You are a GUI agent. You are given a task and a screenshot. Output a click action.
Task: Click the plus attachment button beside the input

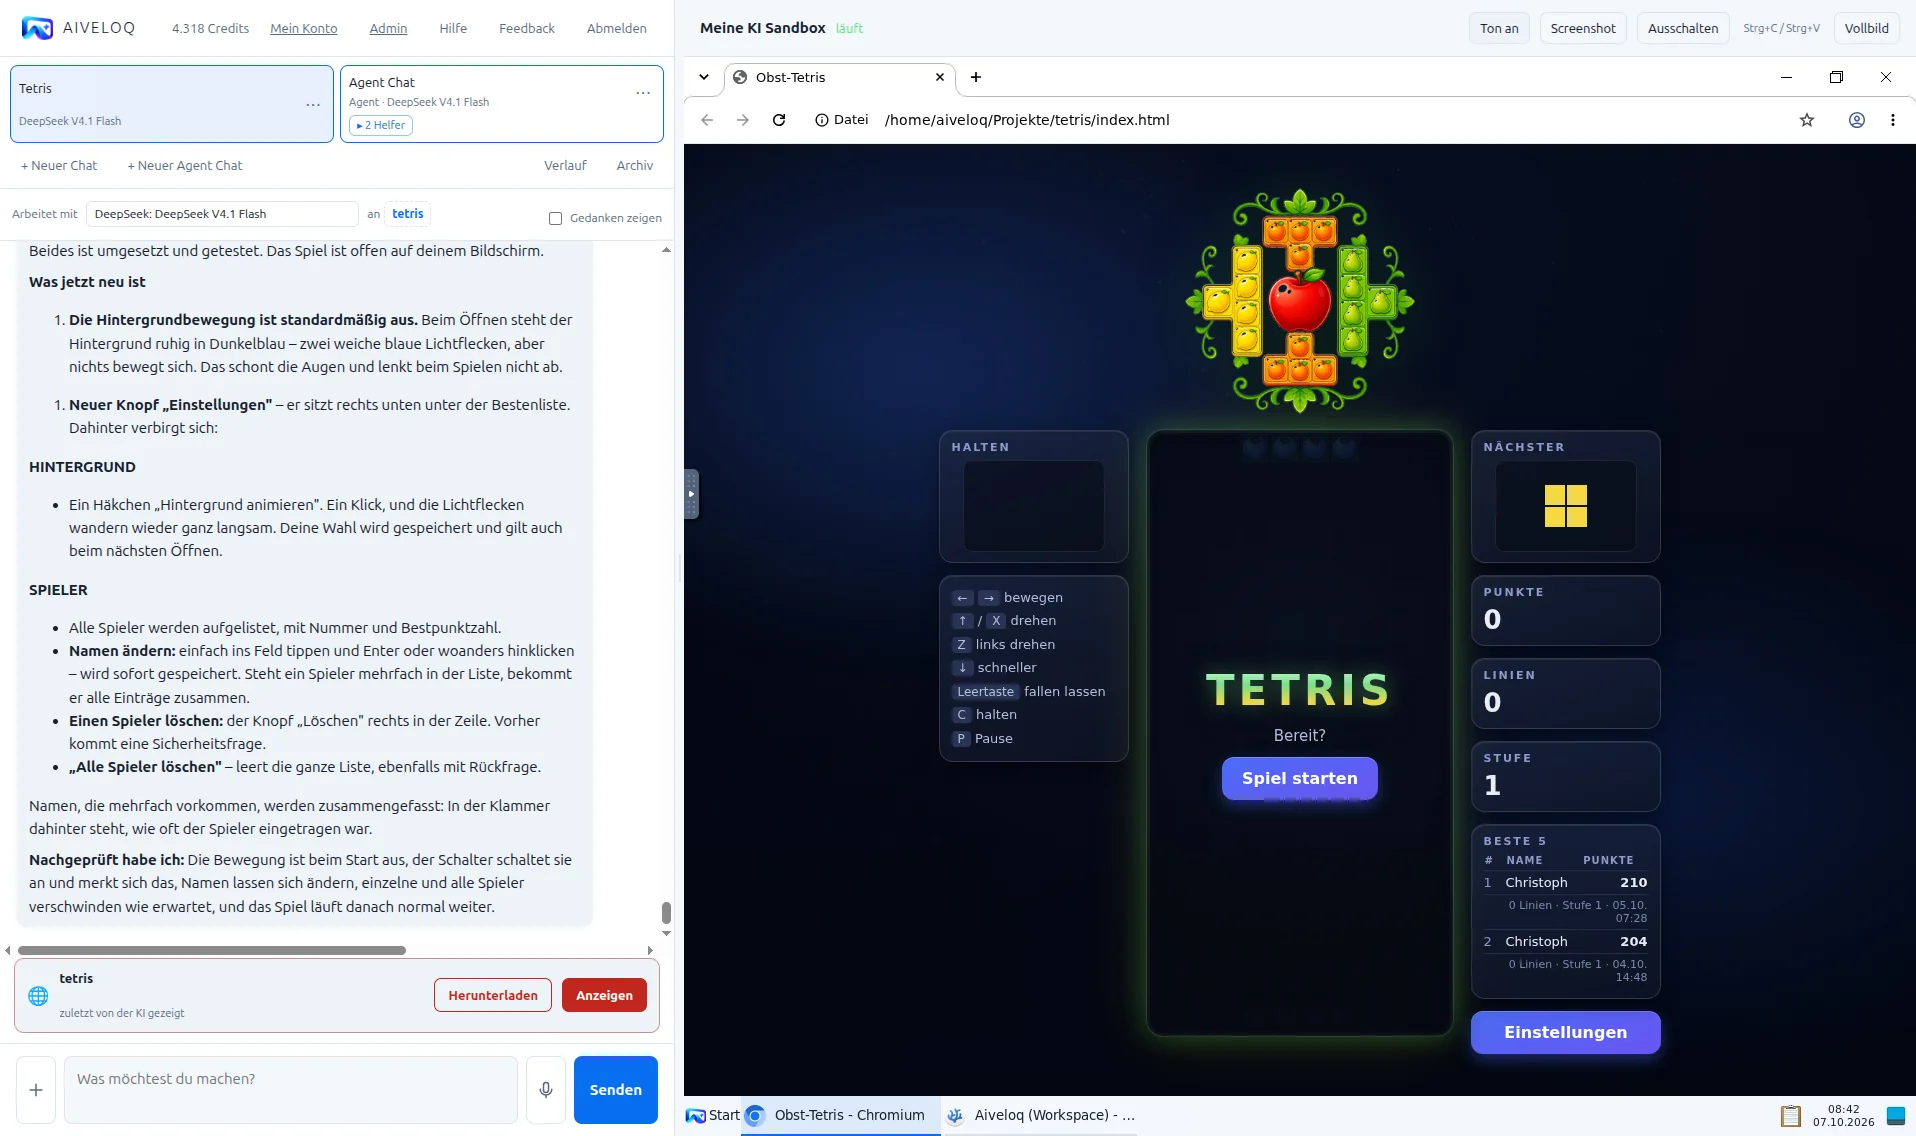[x=36, y=1090]
